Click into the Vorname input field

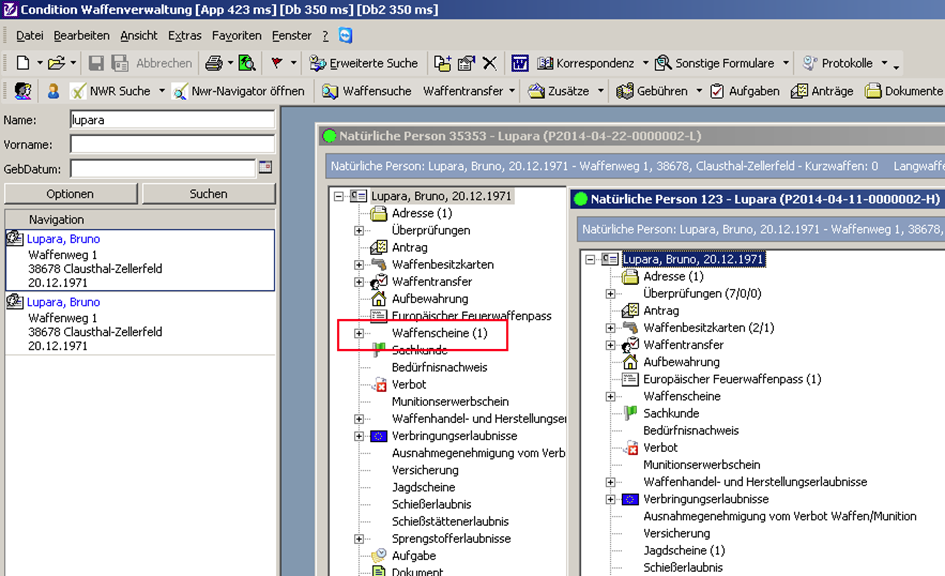(x=171, y=144)
